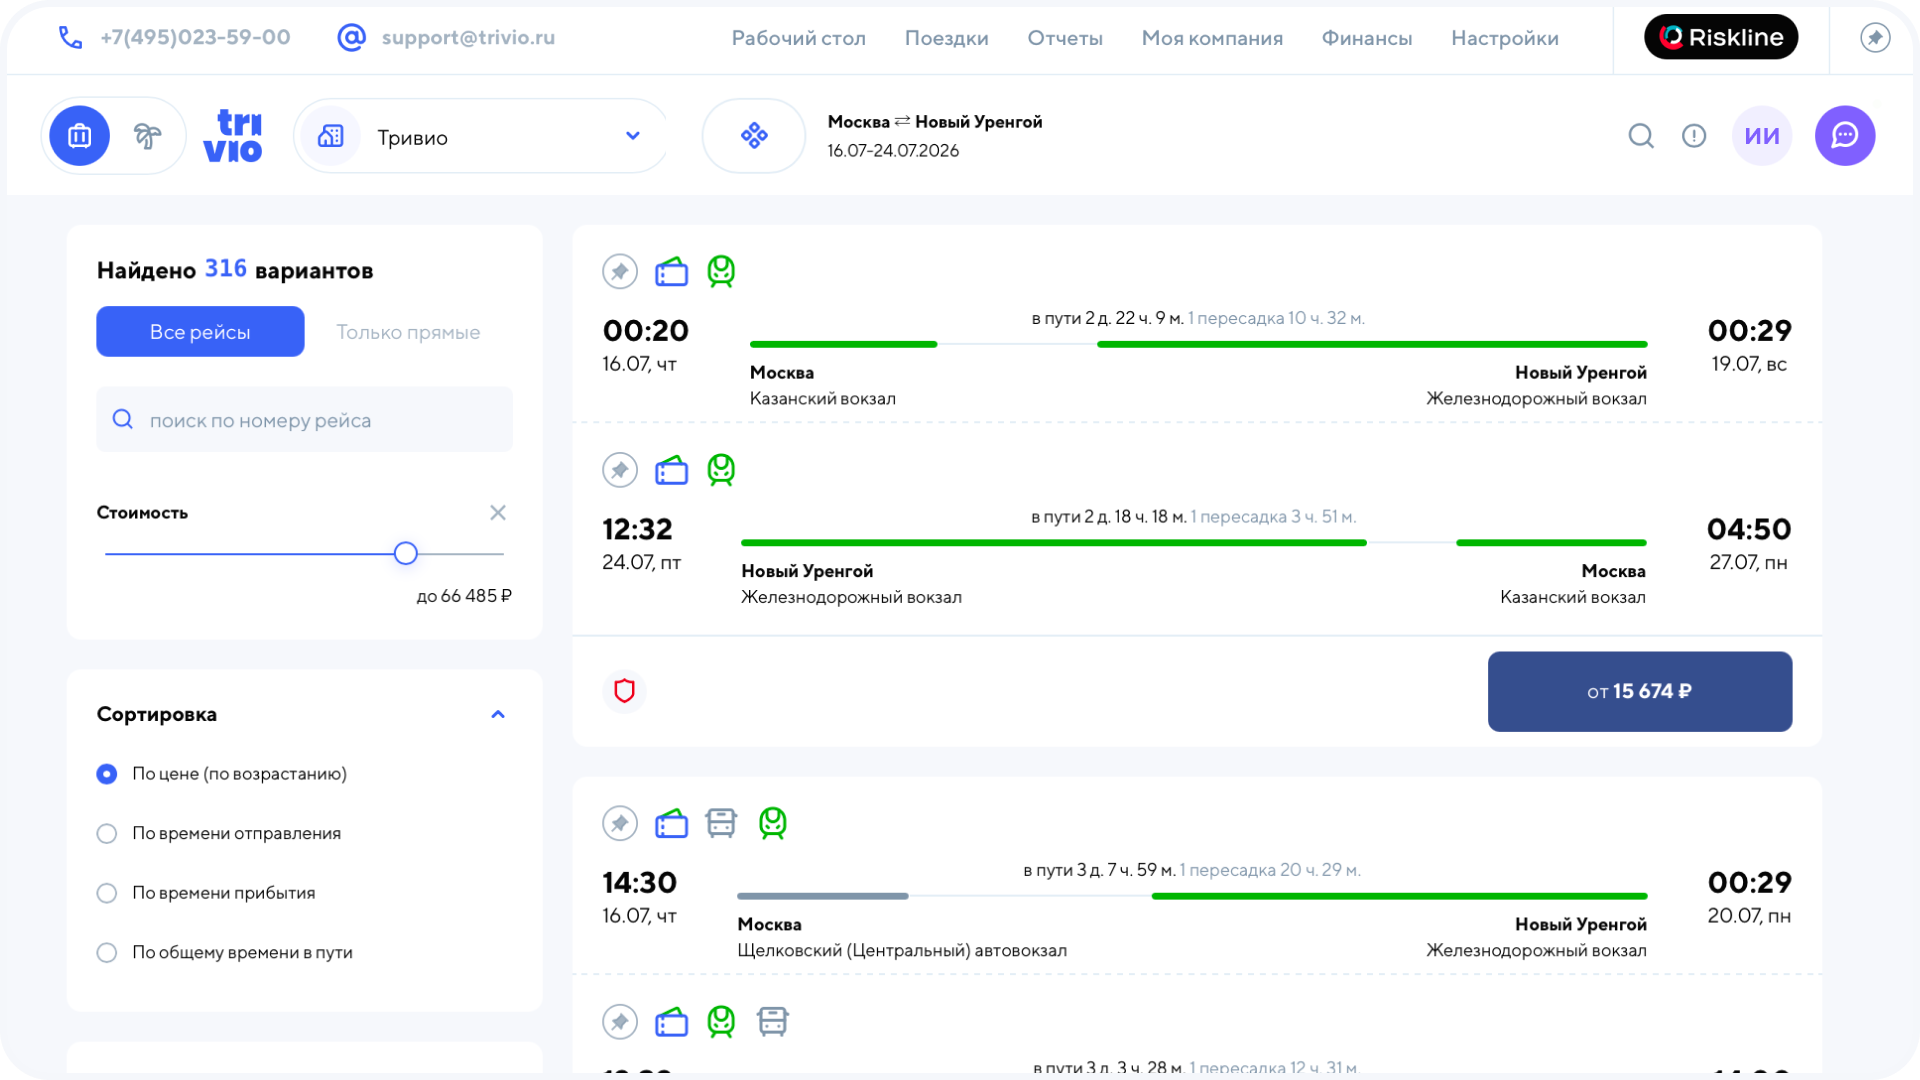Image resolution: width=1920 pixels, height=1080 pixels.
Task: Pin the 12:32 Новый Уренгой return segment
Action: point(620,470)
